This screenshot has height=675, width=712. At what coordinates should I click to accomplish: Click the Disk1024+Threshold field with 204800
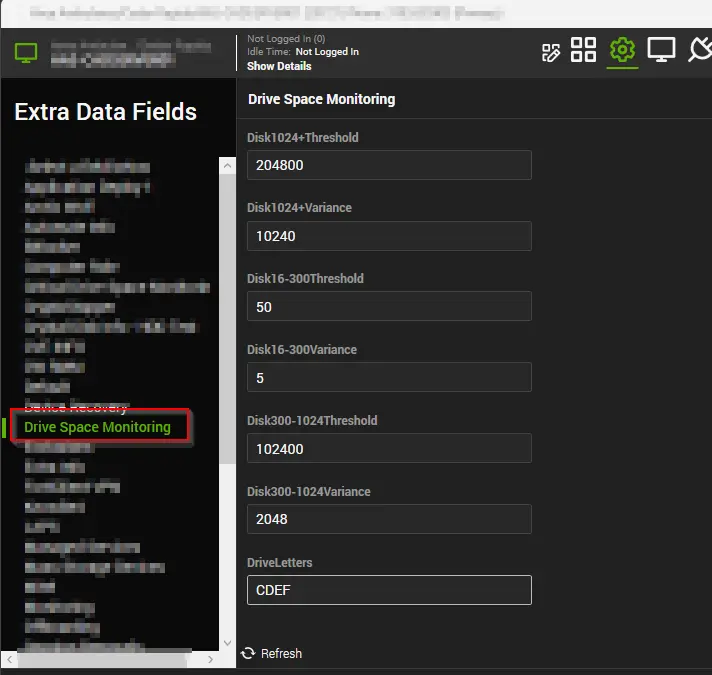389,165
